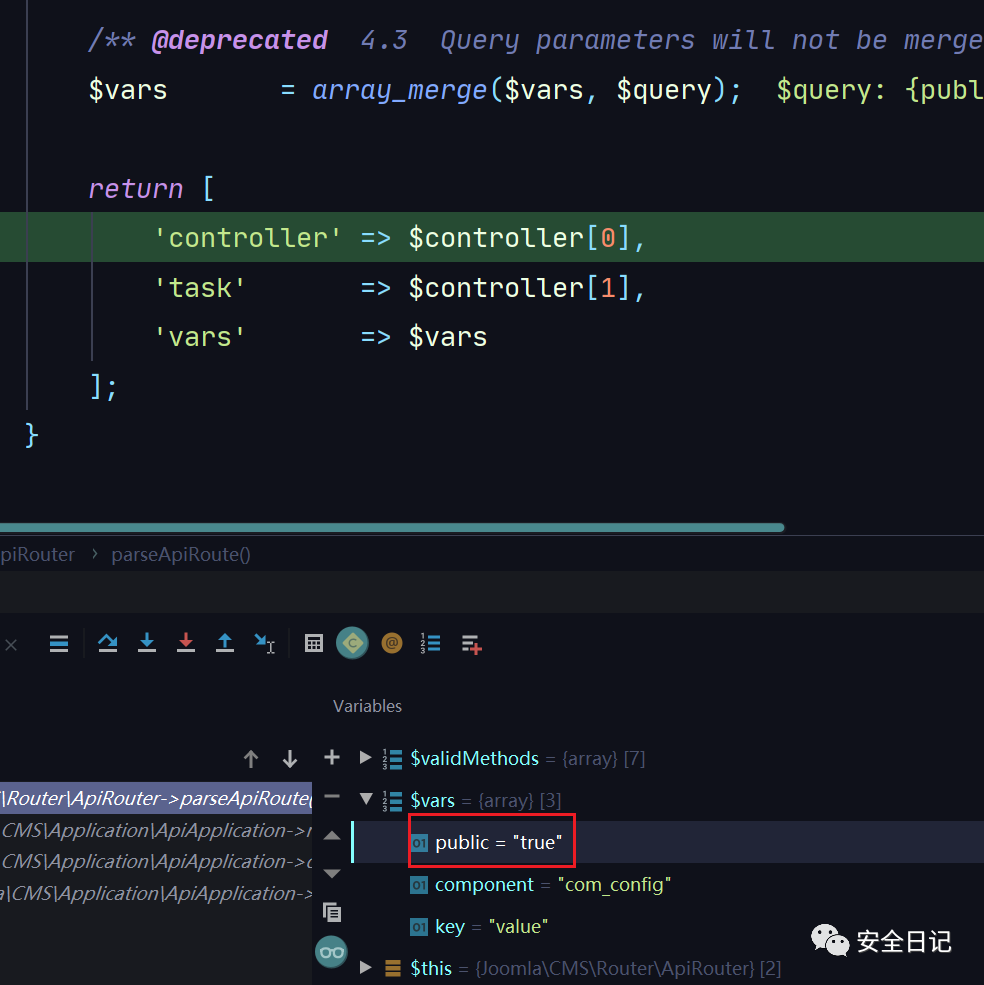
Task: Toggle the orange @ filter button
Action: (x=392, y=644)
